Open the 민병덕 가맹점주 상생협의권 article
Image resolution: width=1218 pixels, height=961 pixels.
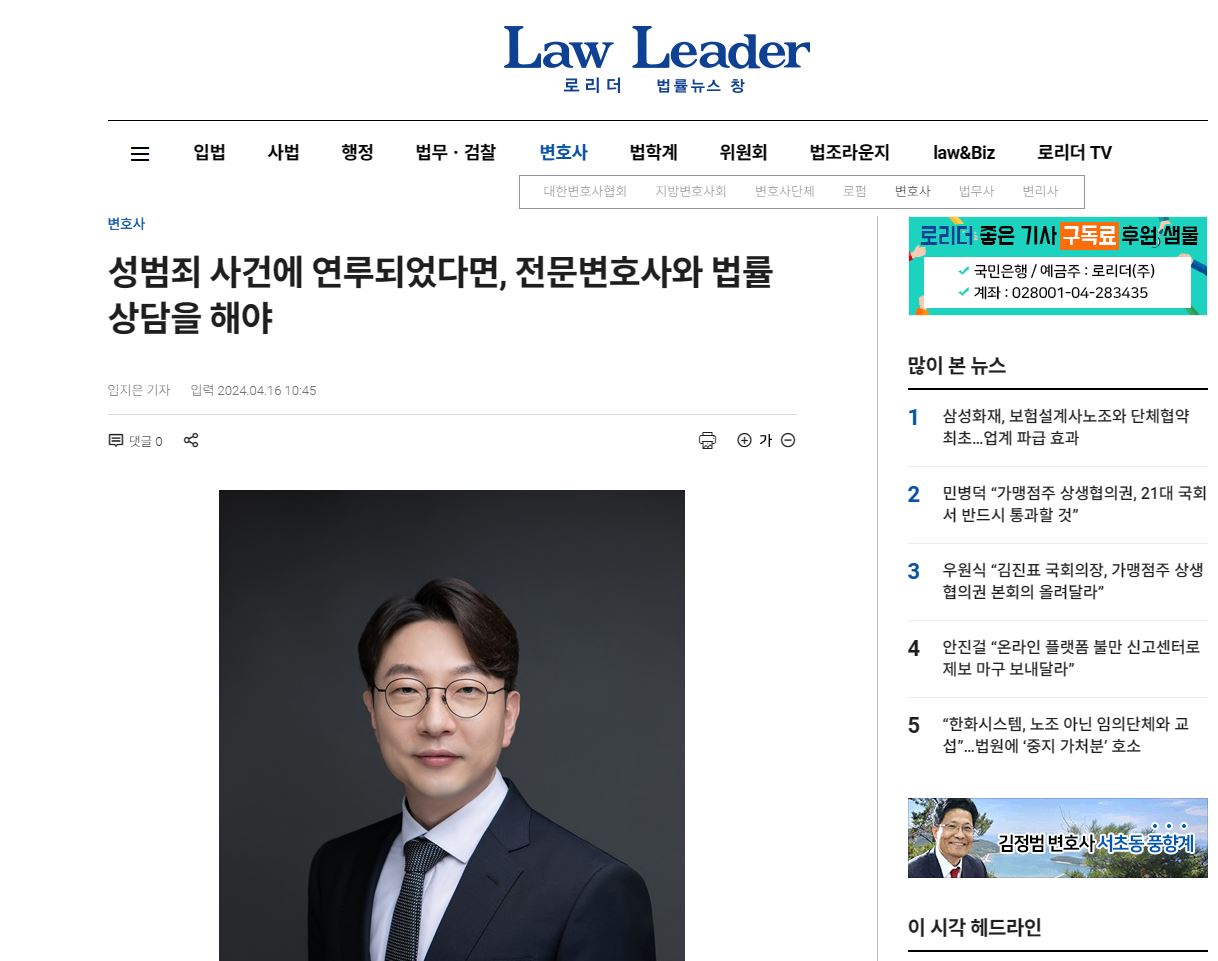pyautogui.click(x=1074, y=504)
